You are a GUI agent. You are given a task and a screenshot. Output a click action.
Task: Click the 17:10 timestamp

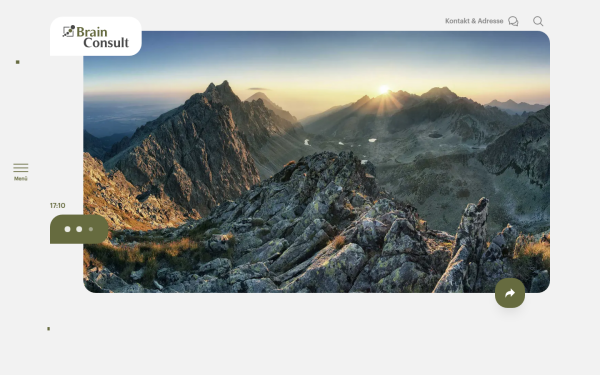click(x=57, y=205)
